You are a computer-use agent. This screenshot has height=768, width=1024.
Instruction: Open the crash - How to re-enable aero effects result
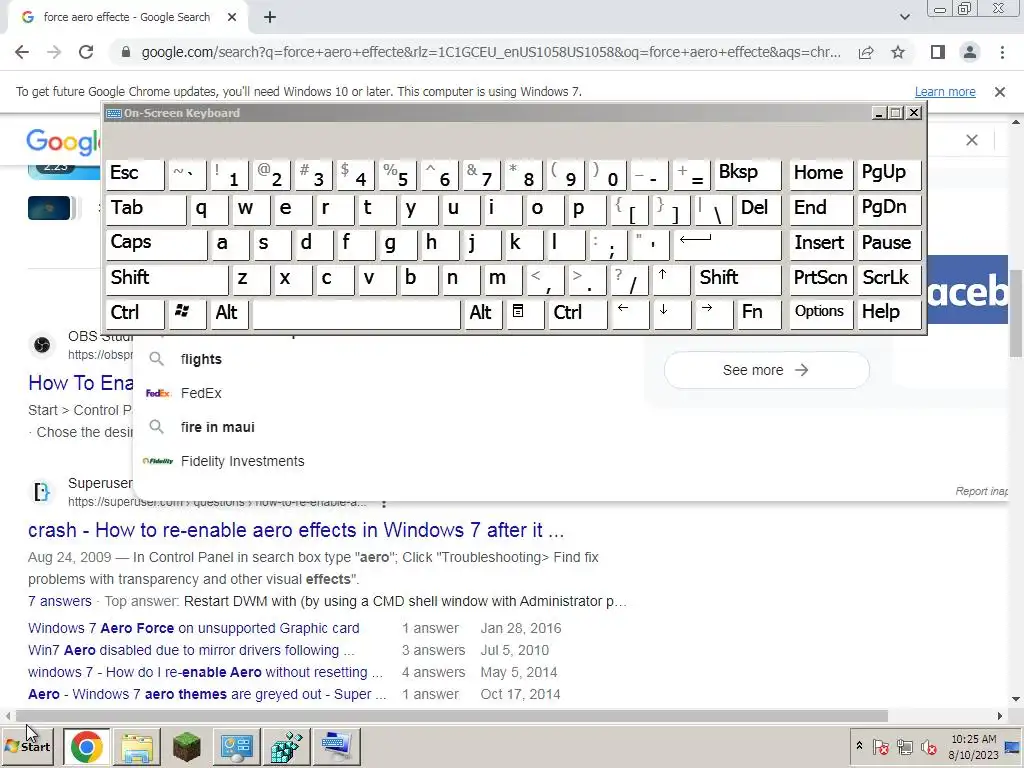pos(296,530)
